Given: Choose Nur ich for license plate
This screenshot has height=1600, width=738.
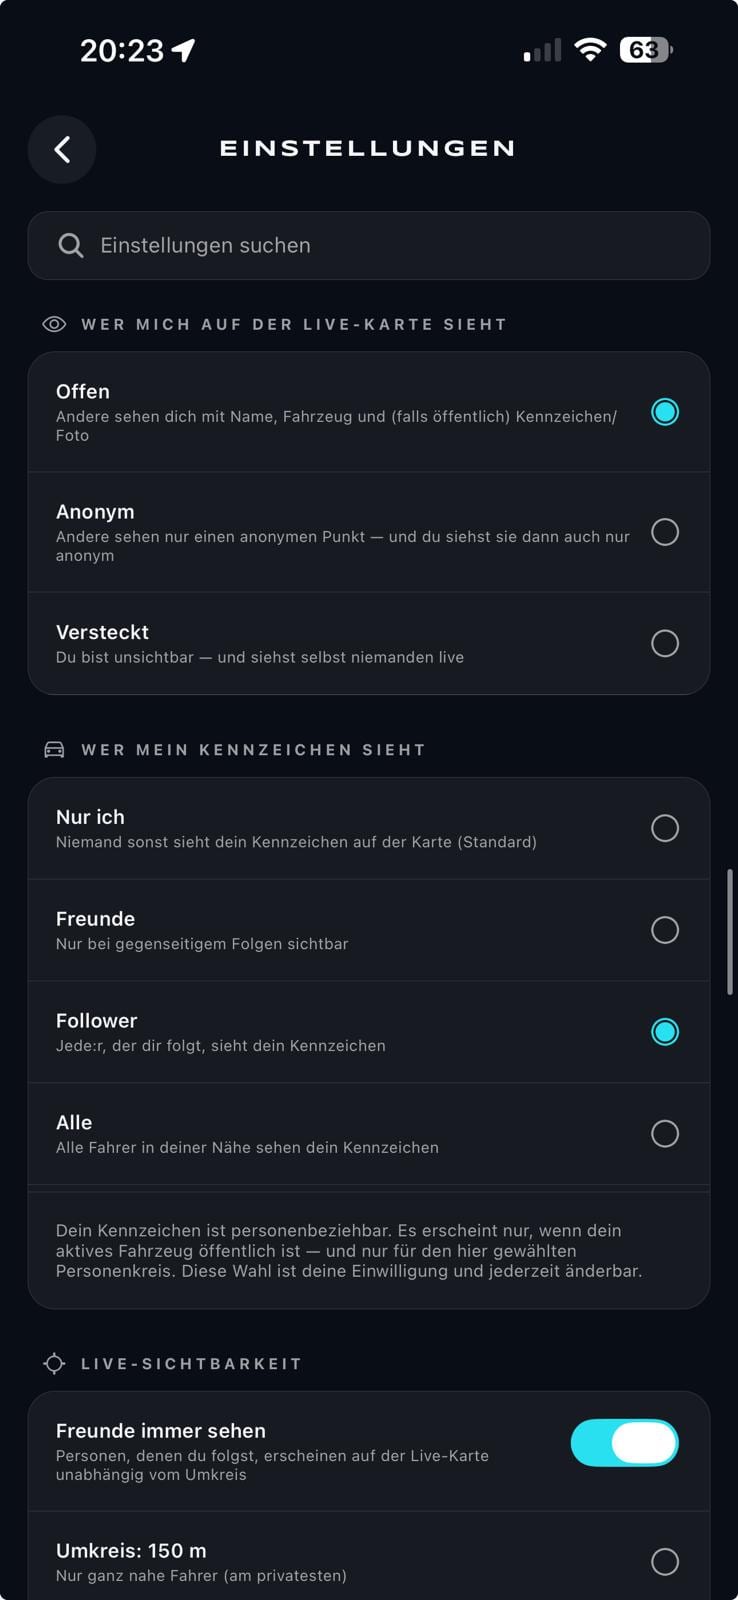Looking at the screenshot, I should pyautogui.click(x=665, y=828).
